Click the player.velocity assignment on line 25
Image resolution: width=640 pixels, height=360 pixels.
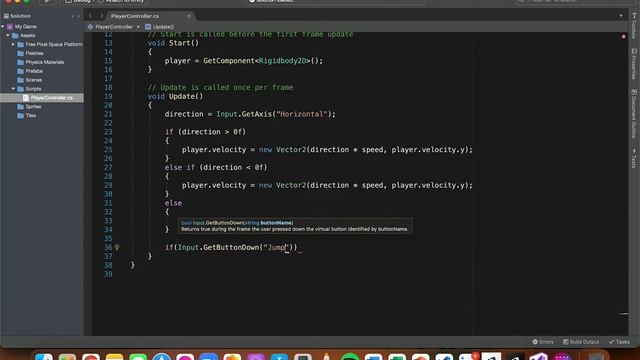[327, 150]
